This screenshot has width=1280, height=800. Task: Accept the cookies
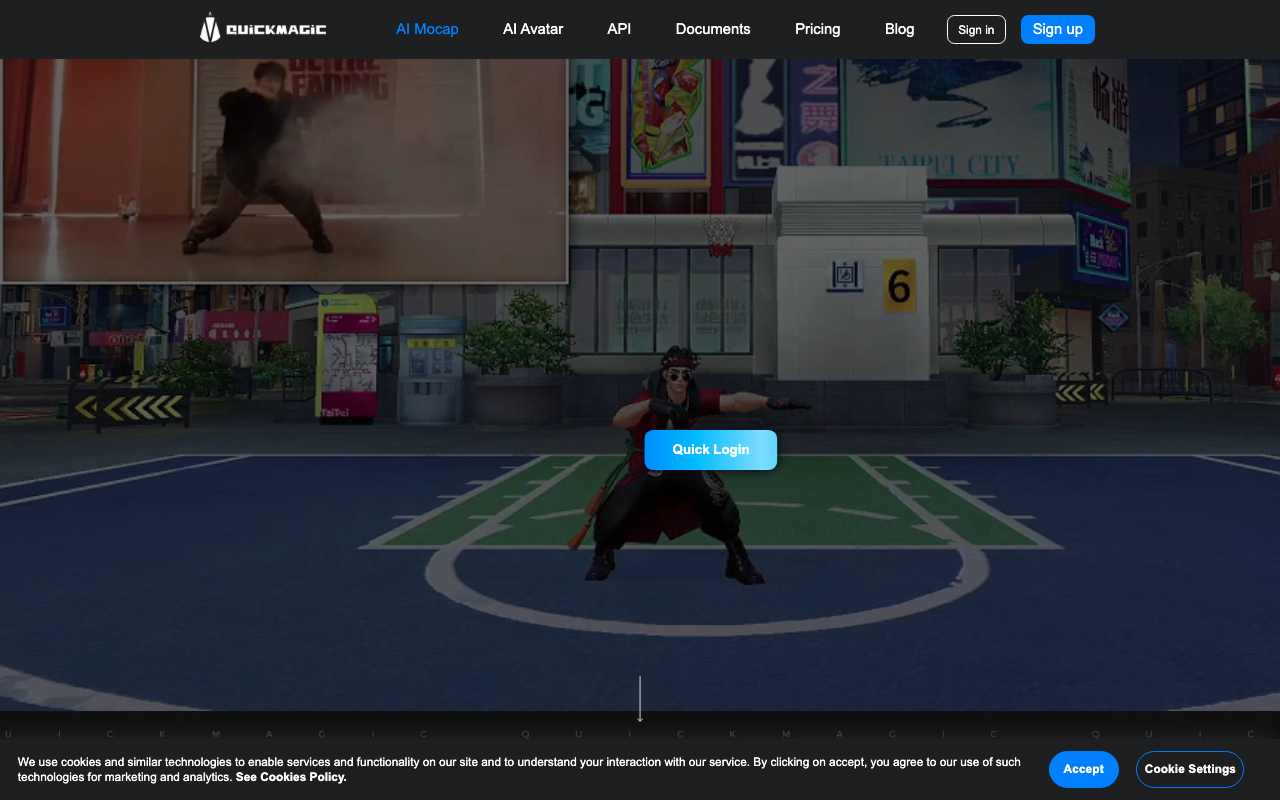[1083, 769]
